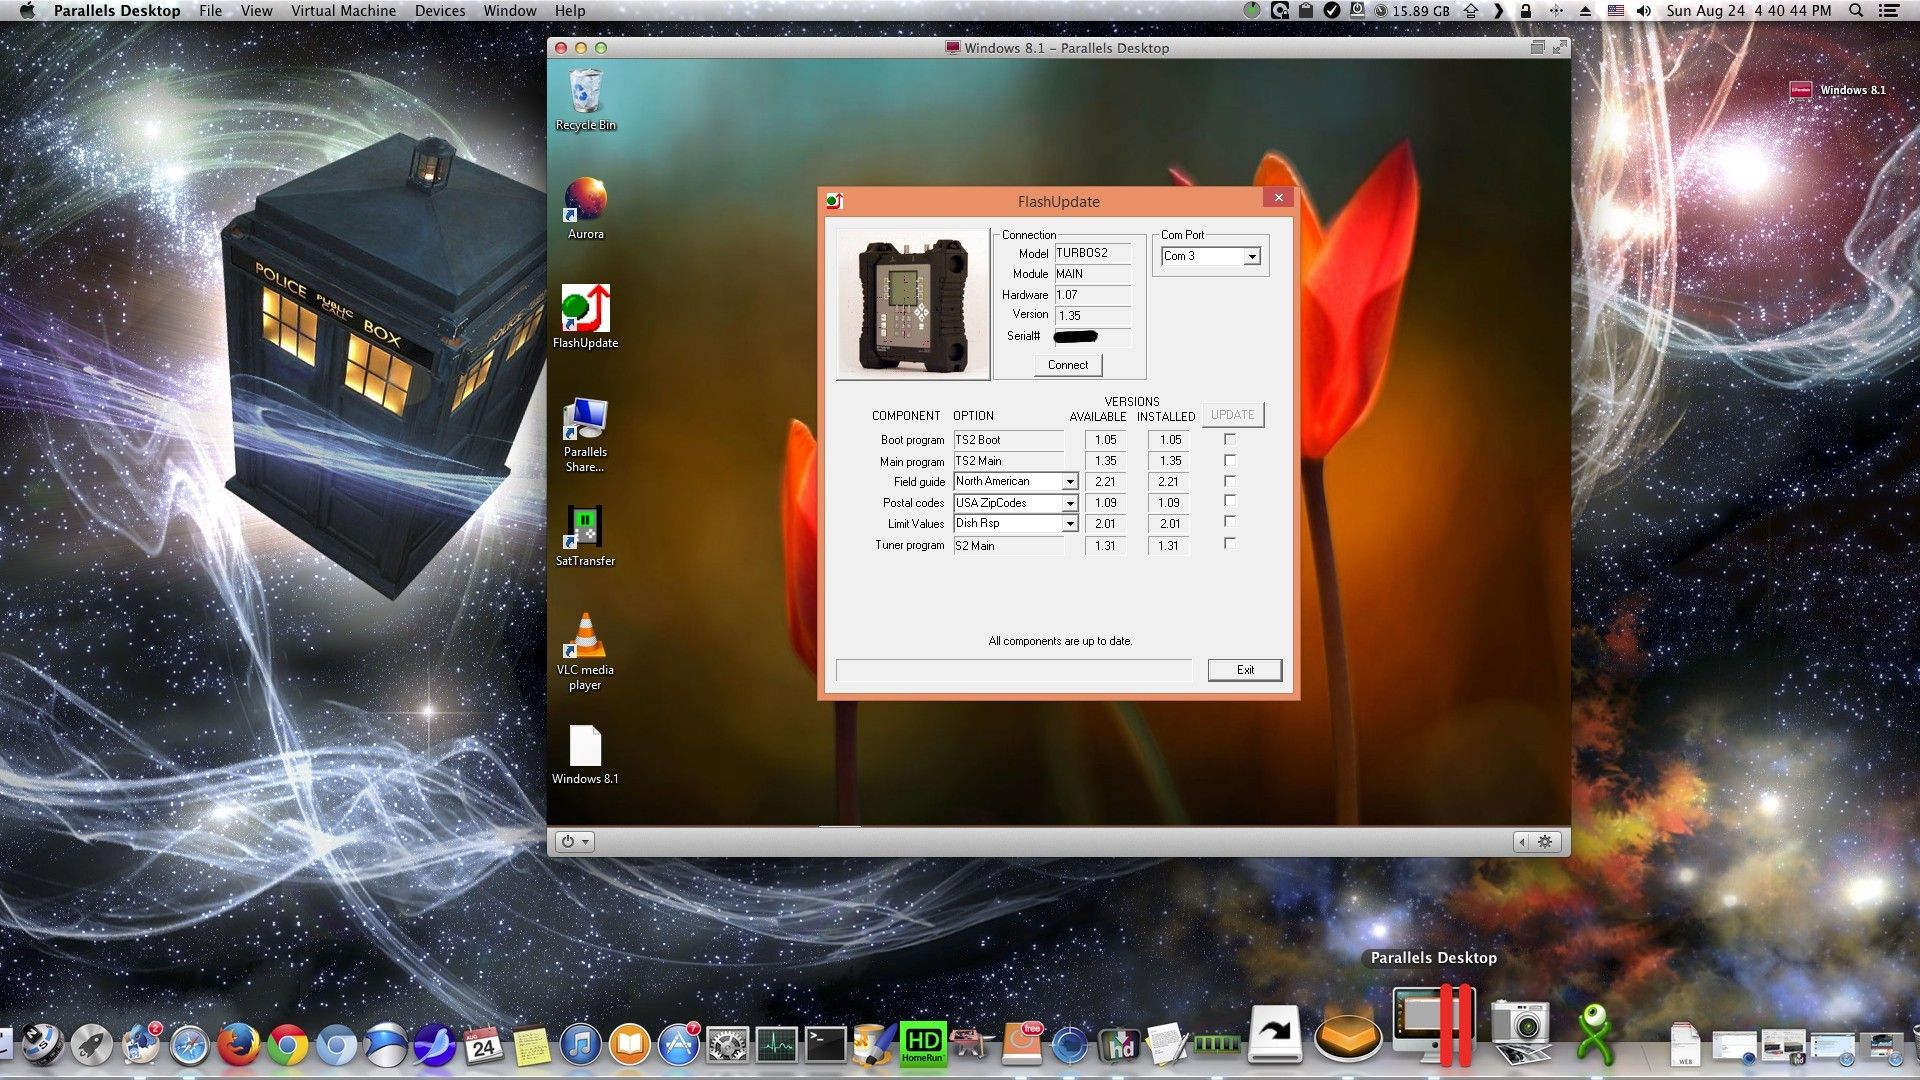The width and height of the screenshot is (1920, 1080).
Task: Open Image Capture camera icon in Dock
Action: coord(1520,1032)
